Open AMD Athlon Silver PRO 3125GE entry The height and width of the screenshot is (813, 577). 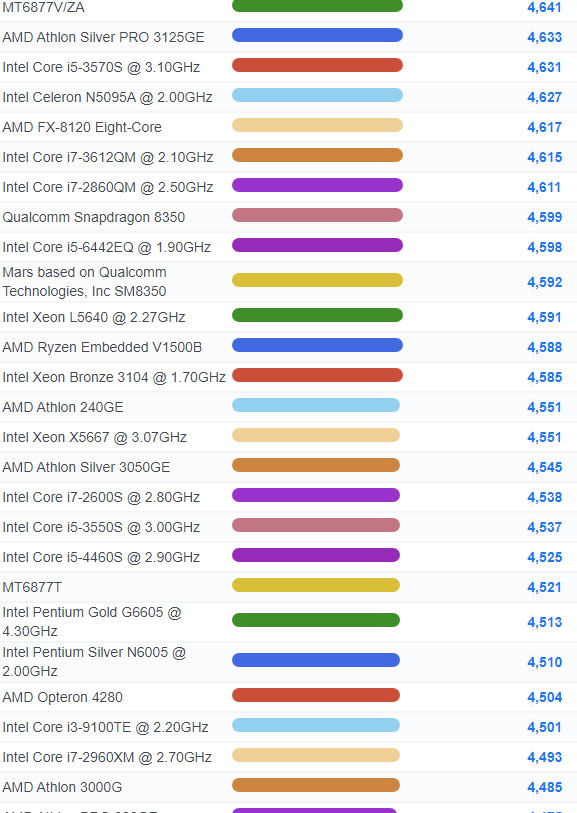coord(103,37)
